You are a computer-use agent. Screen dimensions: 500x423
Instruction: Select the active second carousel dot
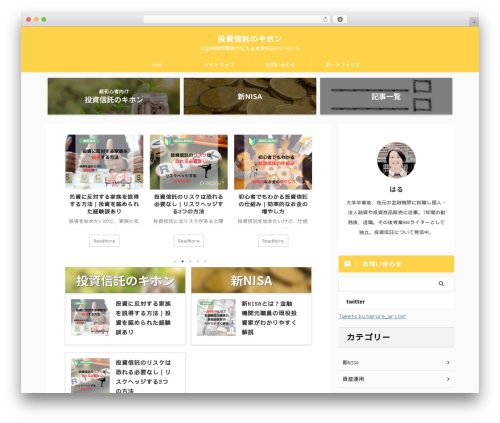pos(182,261)
